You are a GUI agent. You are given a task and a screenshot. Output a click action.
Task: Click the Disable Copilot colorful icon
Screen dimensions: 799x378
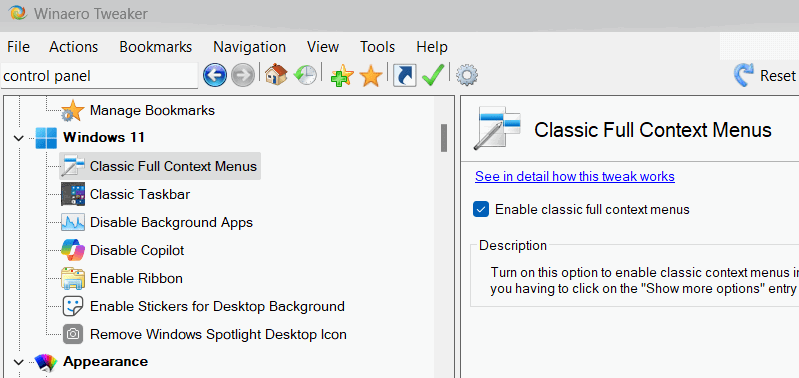pos(72,250)
